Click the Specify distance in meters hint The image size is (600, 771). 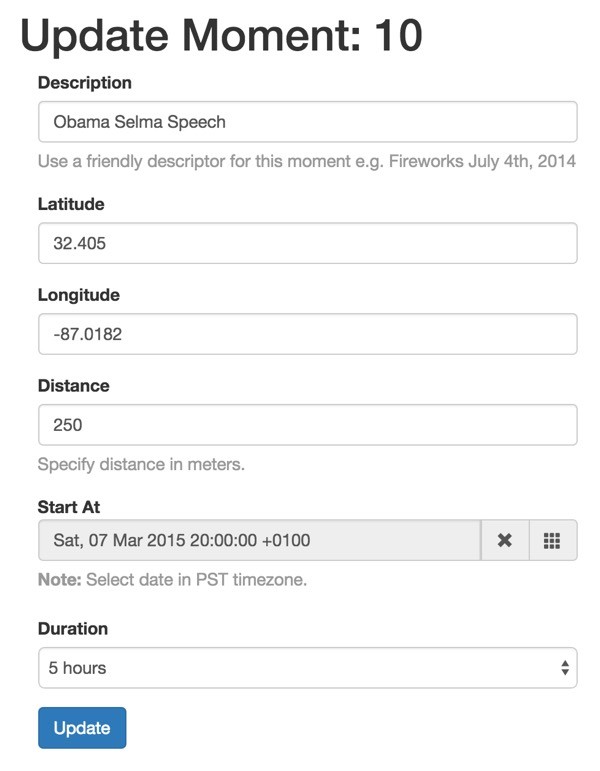(141, 464)
